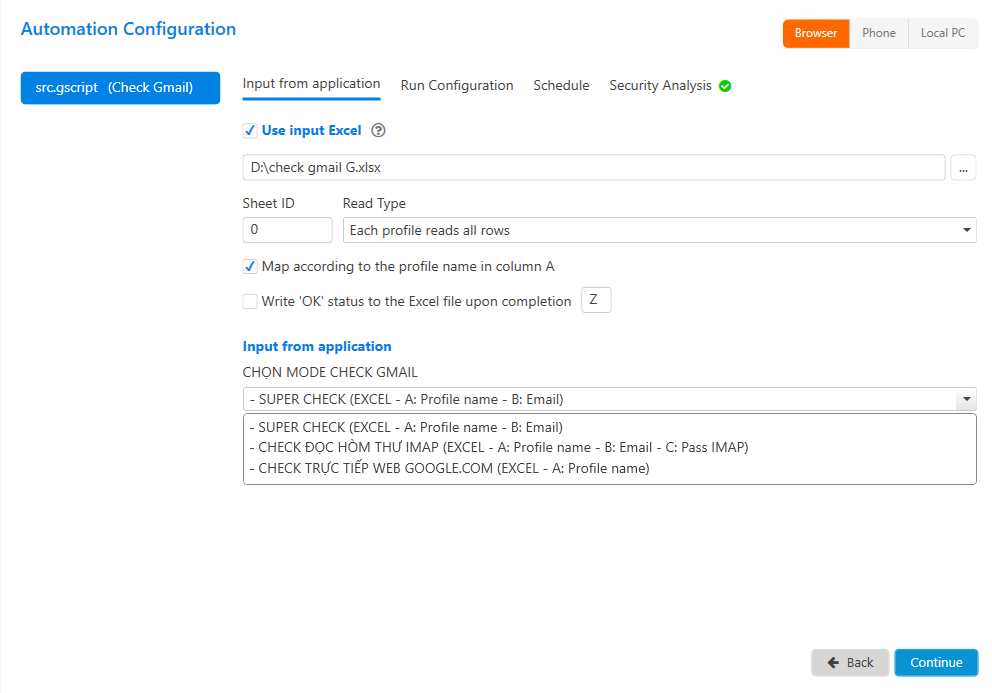This screenshot has height=693, width=992.
Task: Click the help question mark icon
Action: pos(378,131)
